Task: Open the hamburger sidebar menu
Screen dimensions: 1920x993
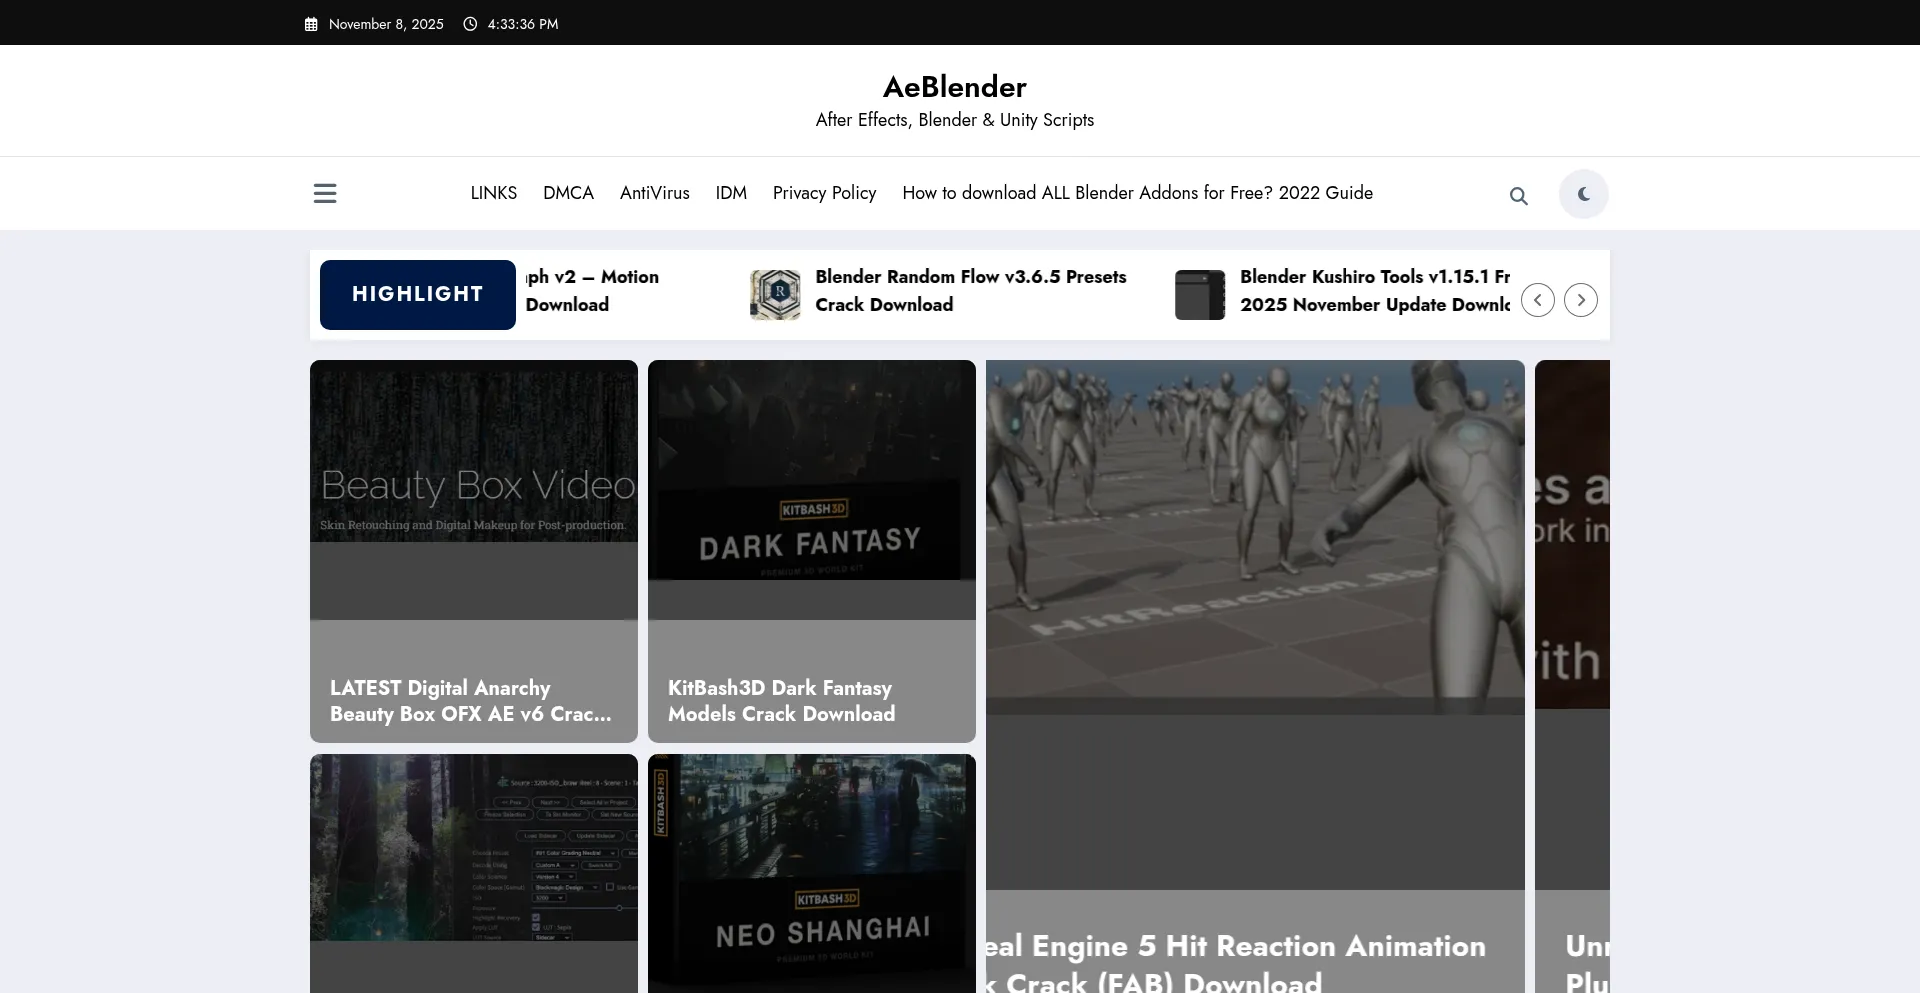Action: pos(325,193)
